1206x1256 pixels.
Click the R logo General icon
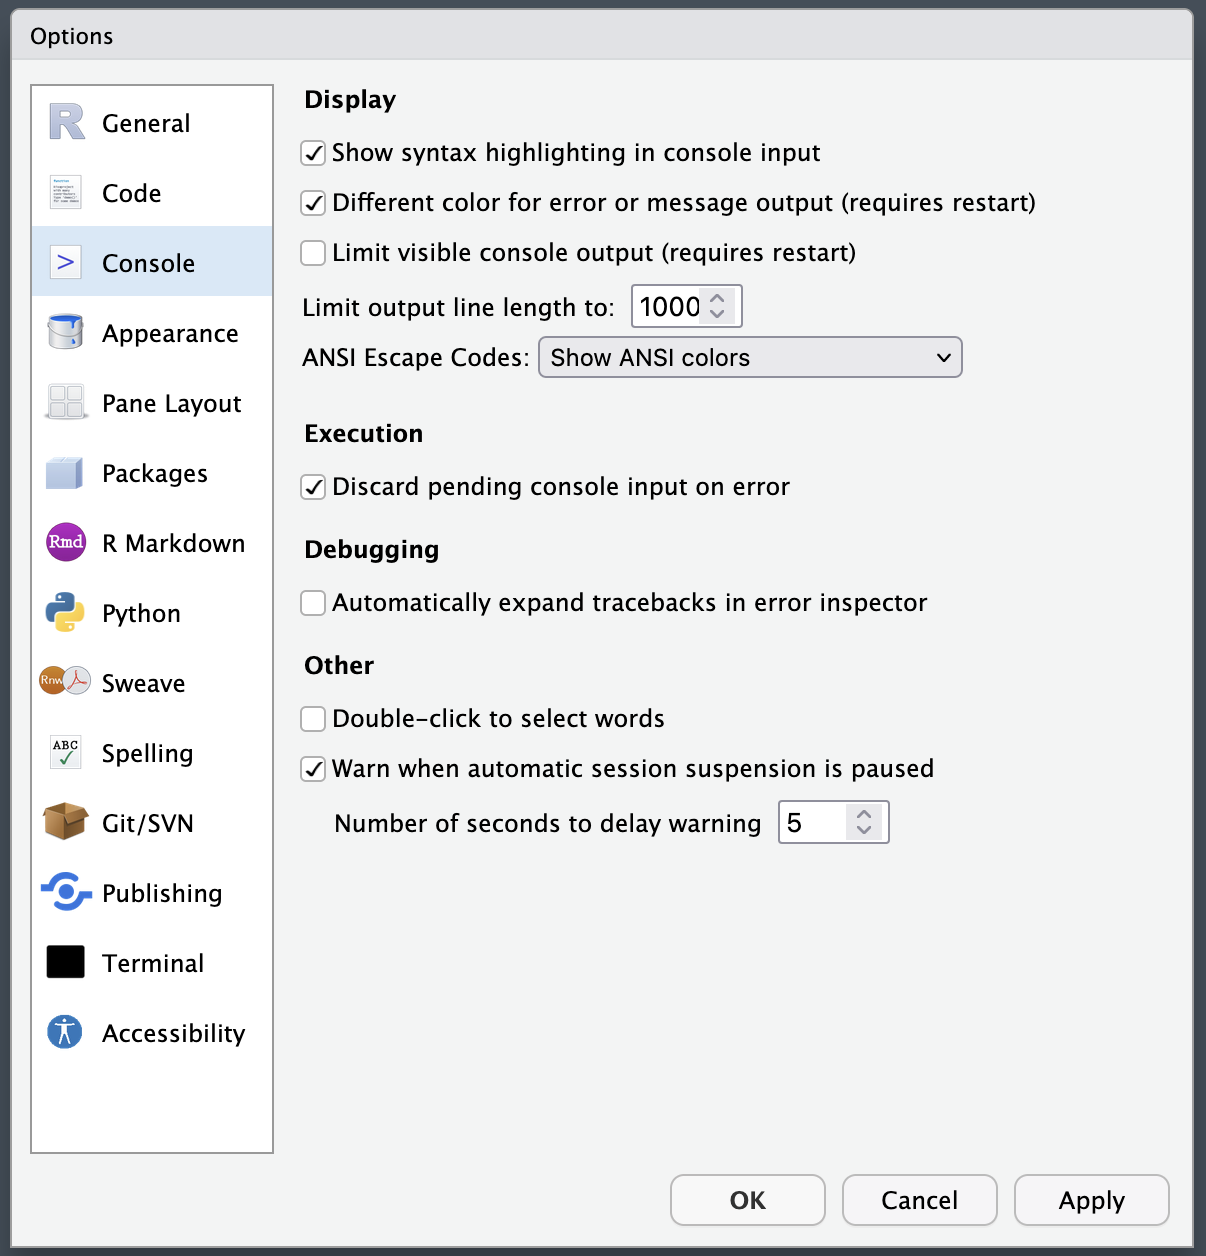coord(66,123)
